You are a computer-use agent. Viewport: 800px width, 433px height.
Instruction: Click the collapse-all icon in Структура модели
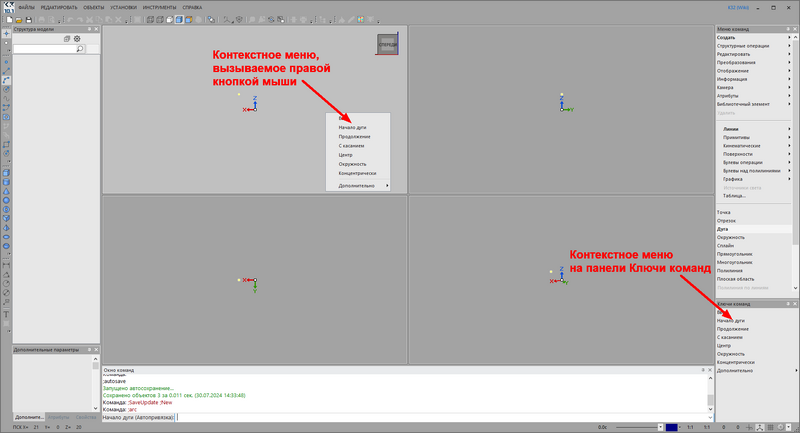click(67, 39)
